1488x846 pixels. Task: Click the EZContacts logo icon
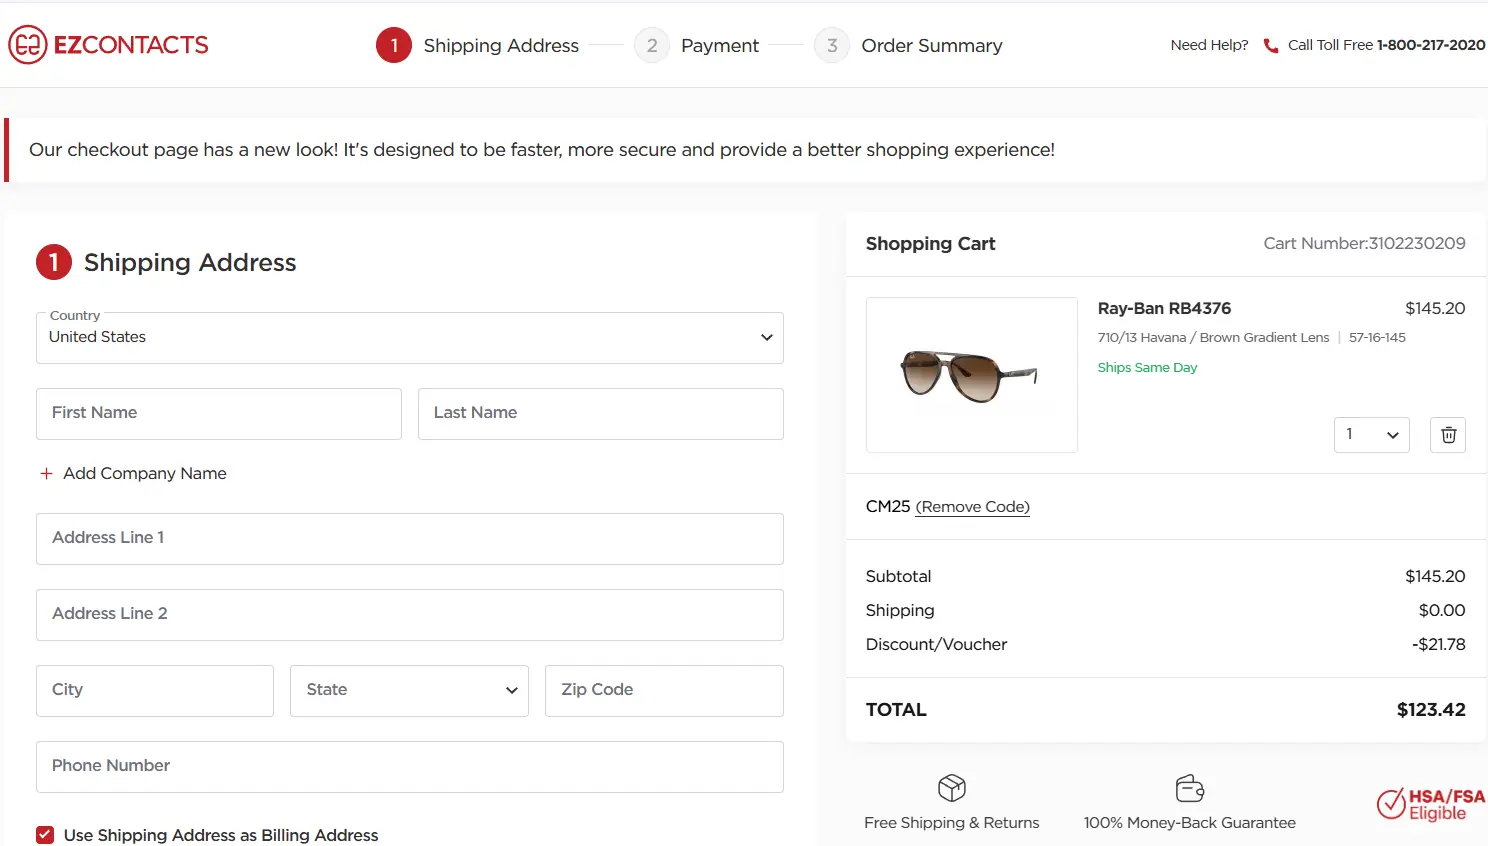pos(28,45)
